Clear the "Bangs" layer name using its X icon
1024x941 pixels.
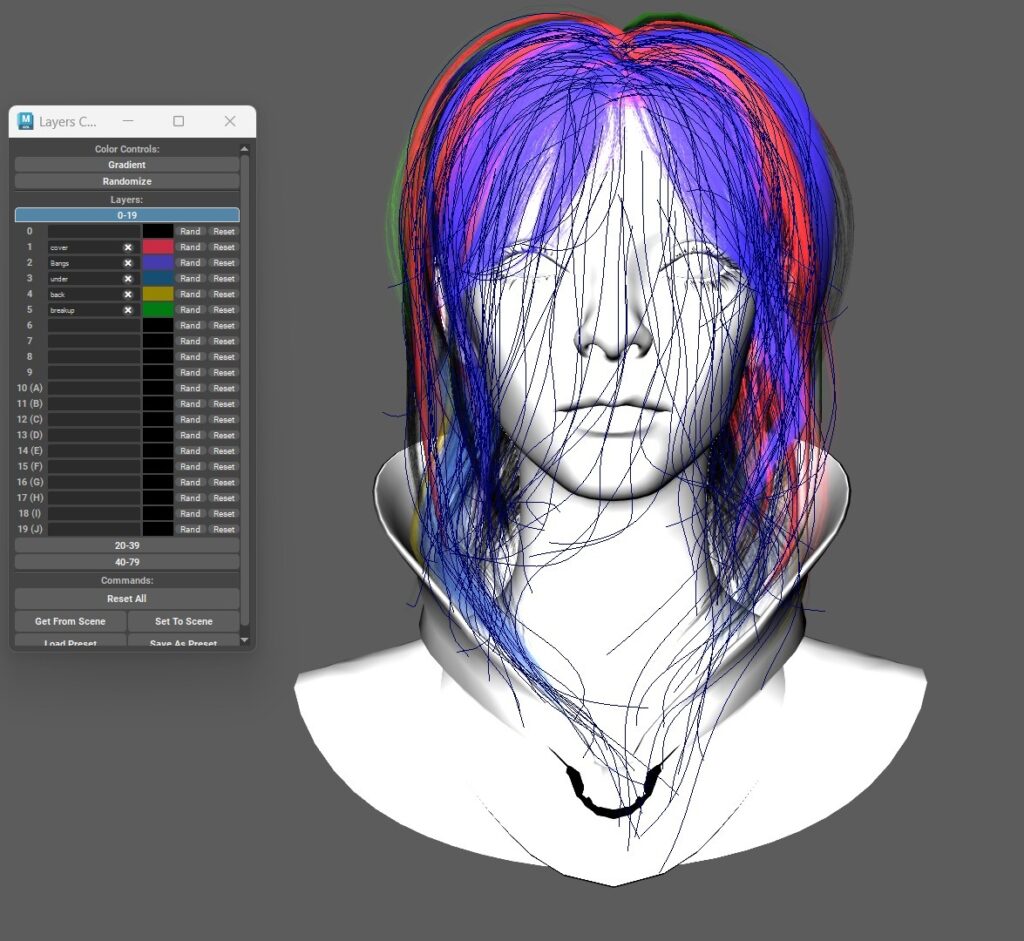[127, 262]
